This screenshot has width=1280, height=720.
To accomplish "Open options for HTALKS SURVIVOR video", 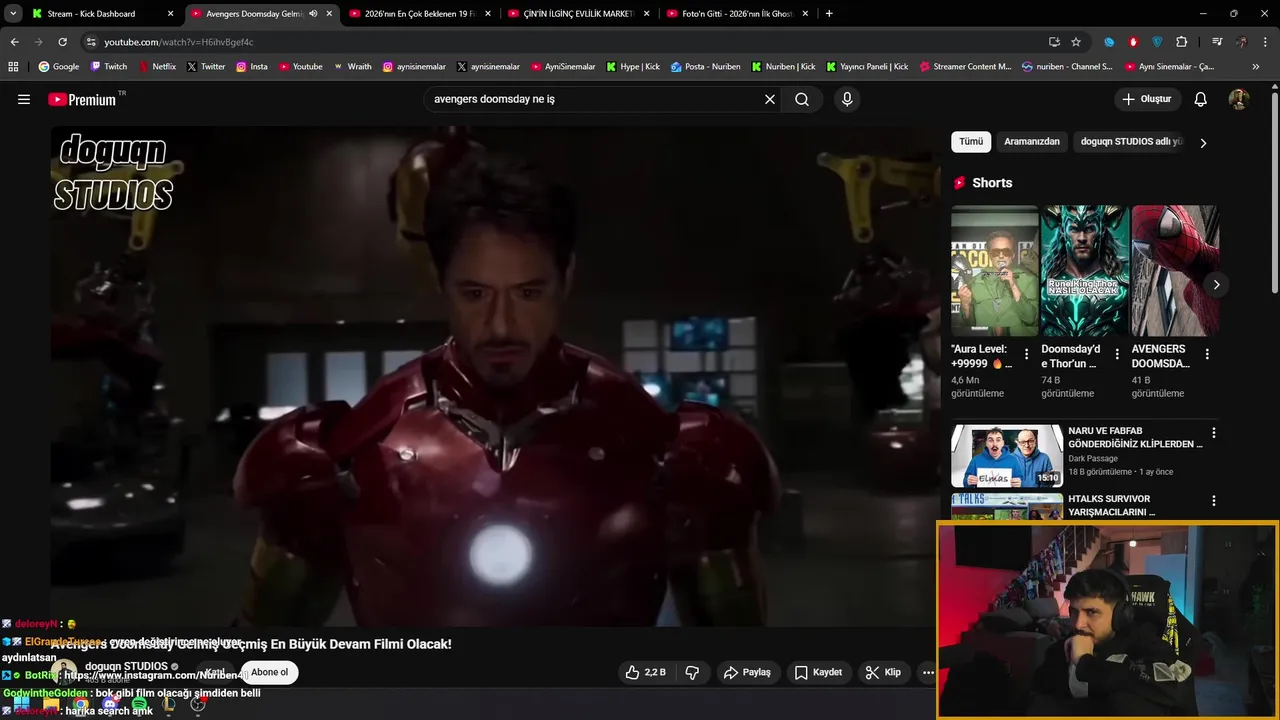I will (1214, 501).
